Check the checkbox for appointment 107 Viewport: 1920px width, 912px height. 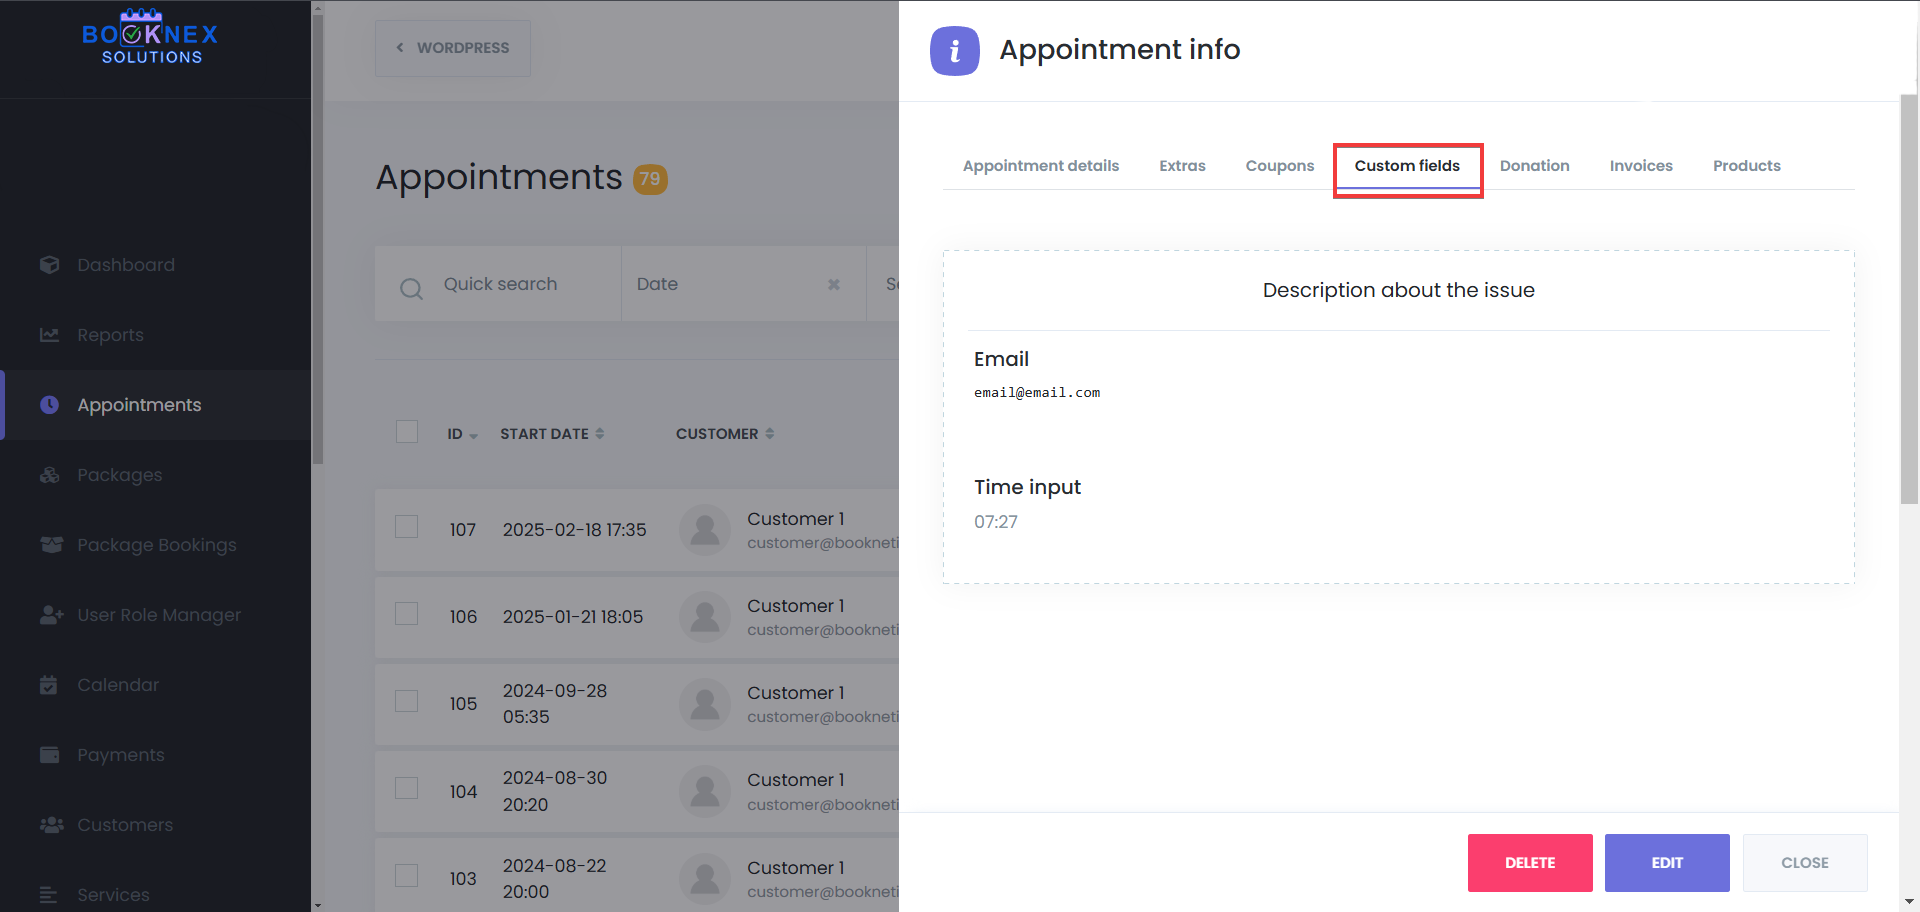(x=406, y=526)
